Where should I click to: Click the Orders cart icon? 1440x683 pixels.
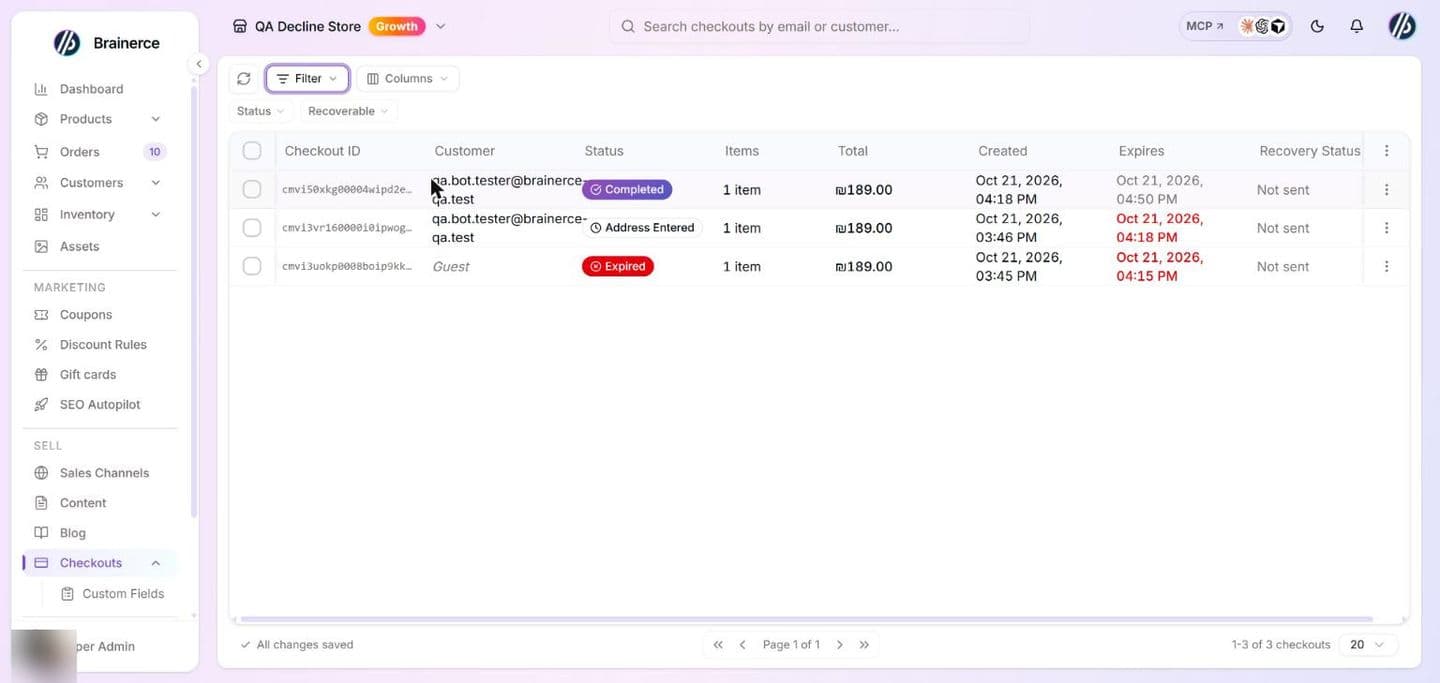41,152
